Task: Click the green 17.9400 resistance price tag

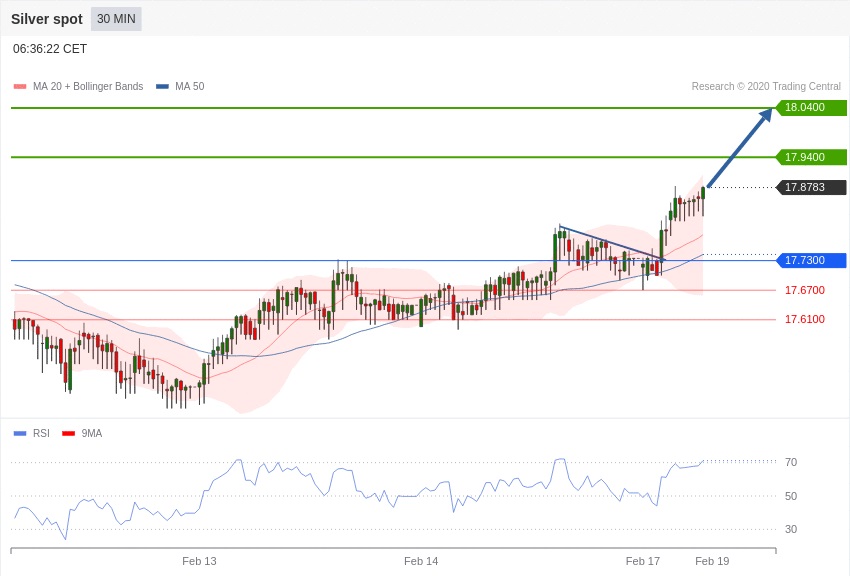Action: pos(811,157)
